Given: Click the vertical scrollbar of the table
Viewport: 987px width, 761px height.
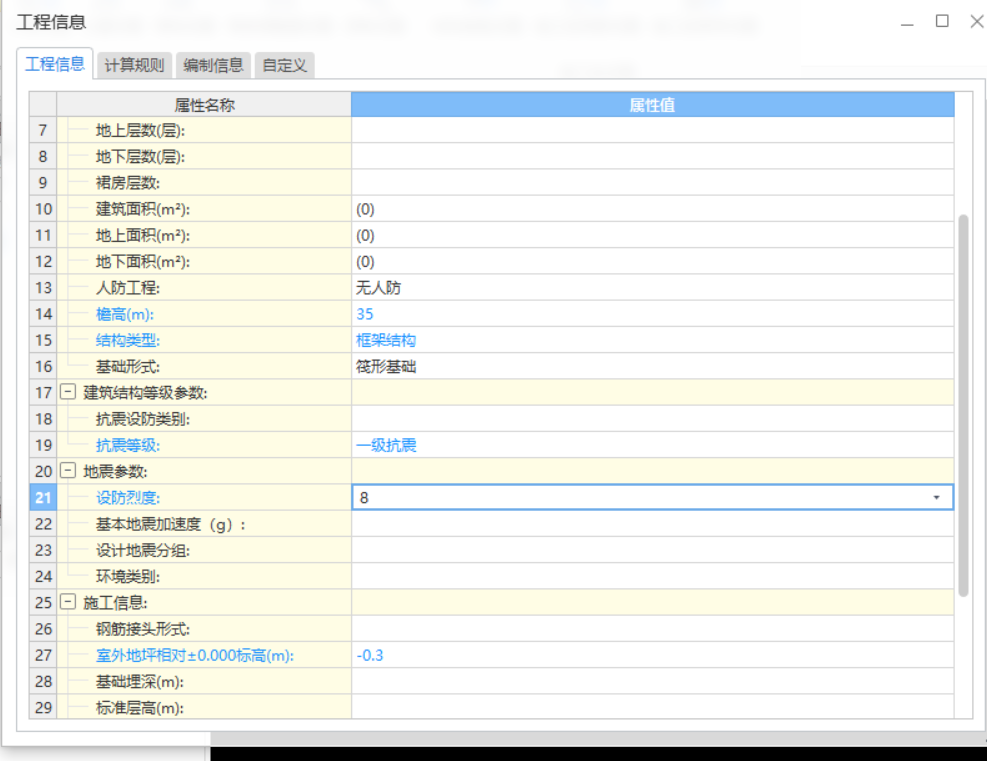Looking at the screenshot, I should point(963,405).
